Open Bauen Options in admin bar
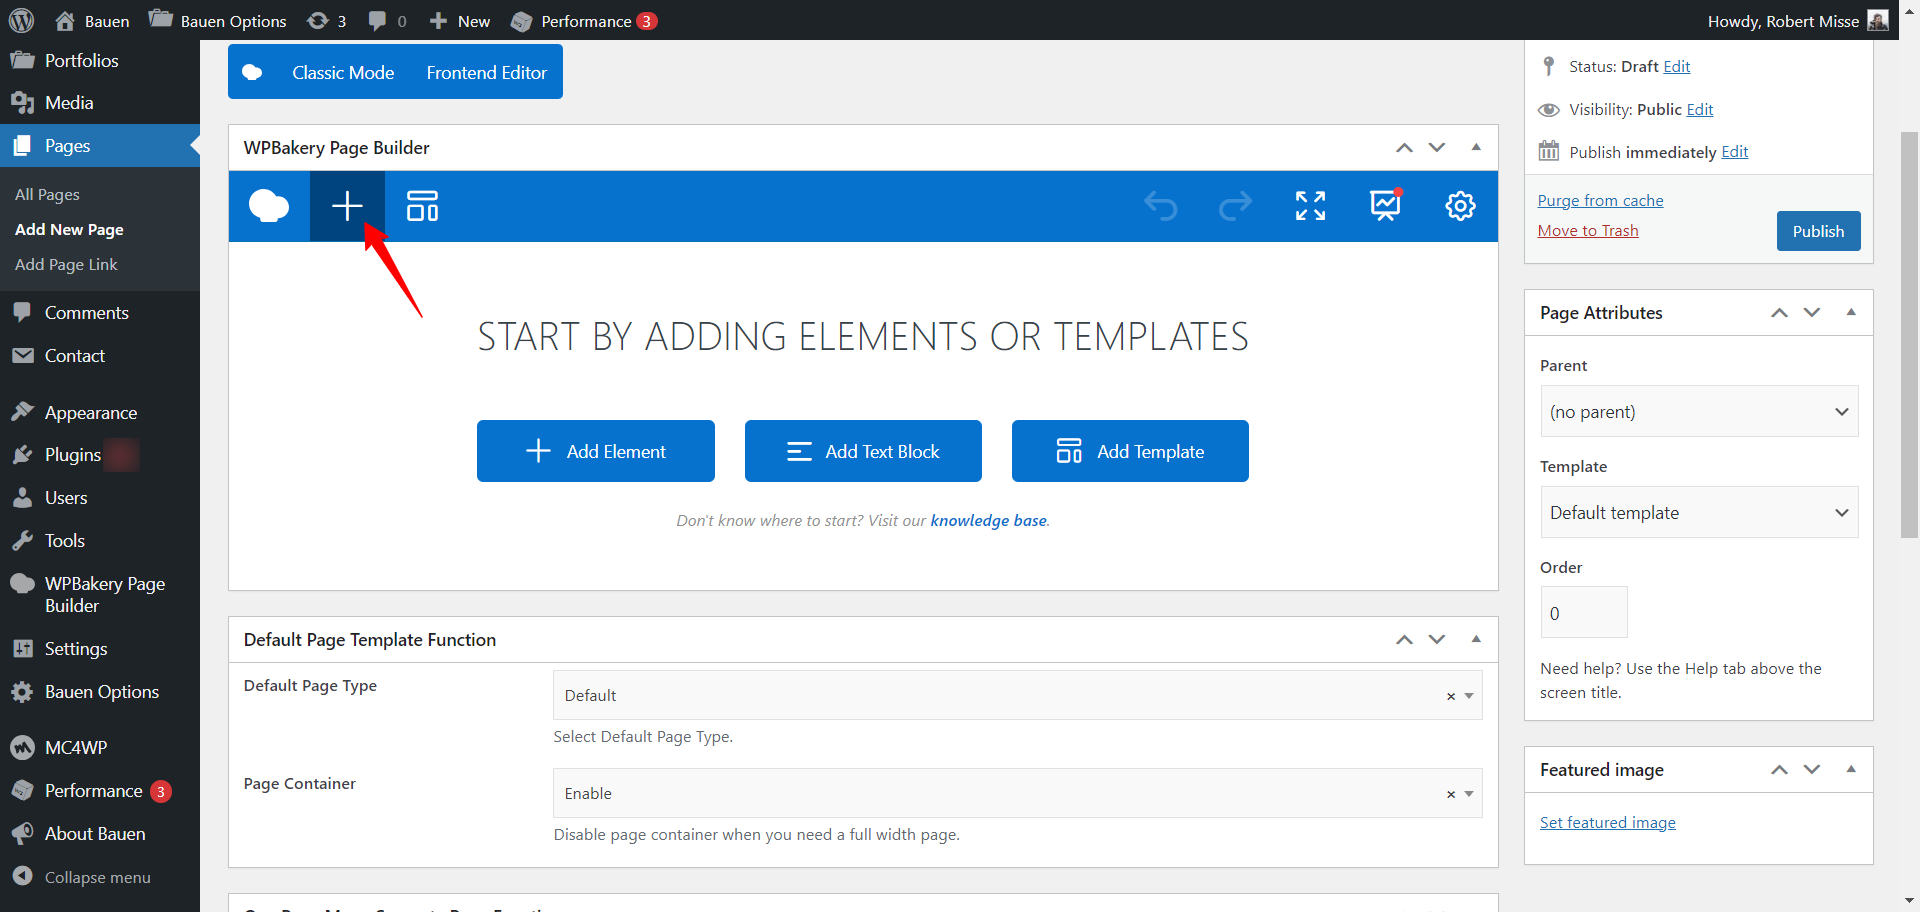 tap(217, 21)
